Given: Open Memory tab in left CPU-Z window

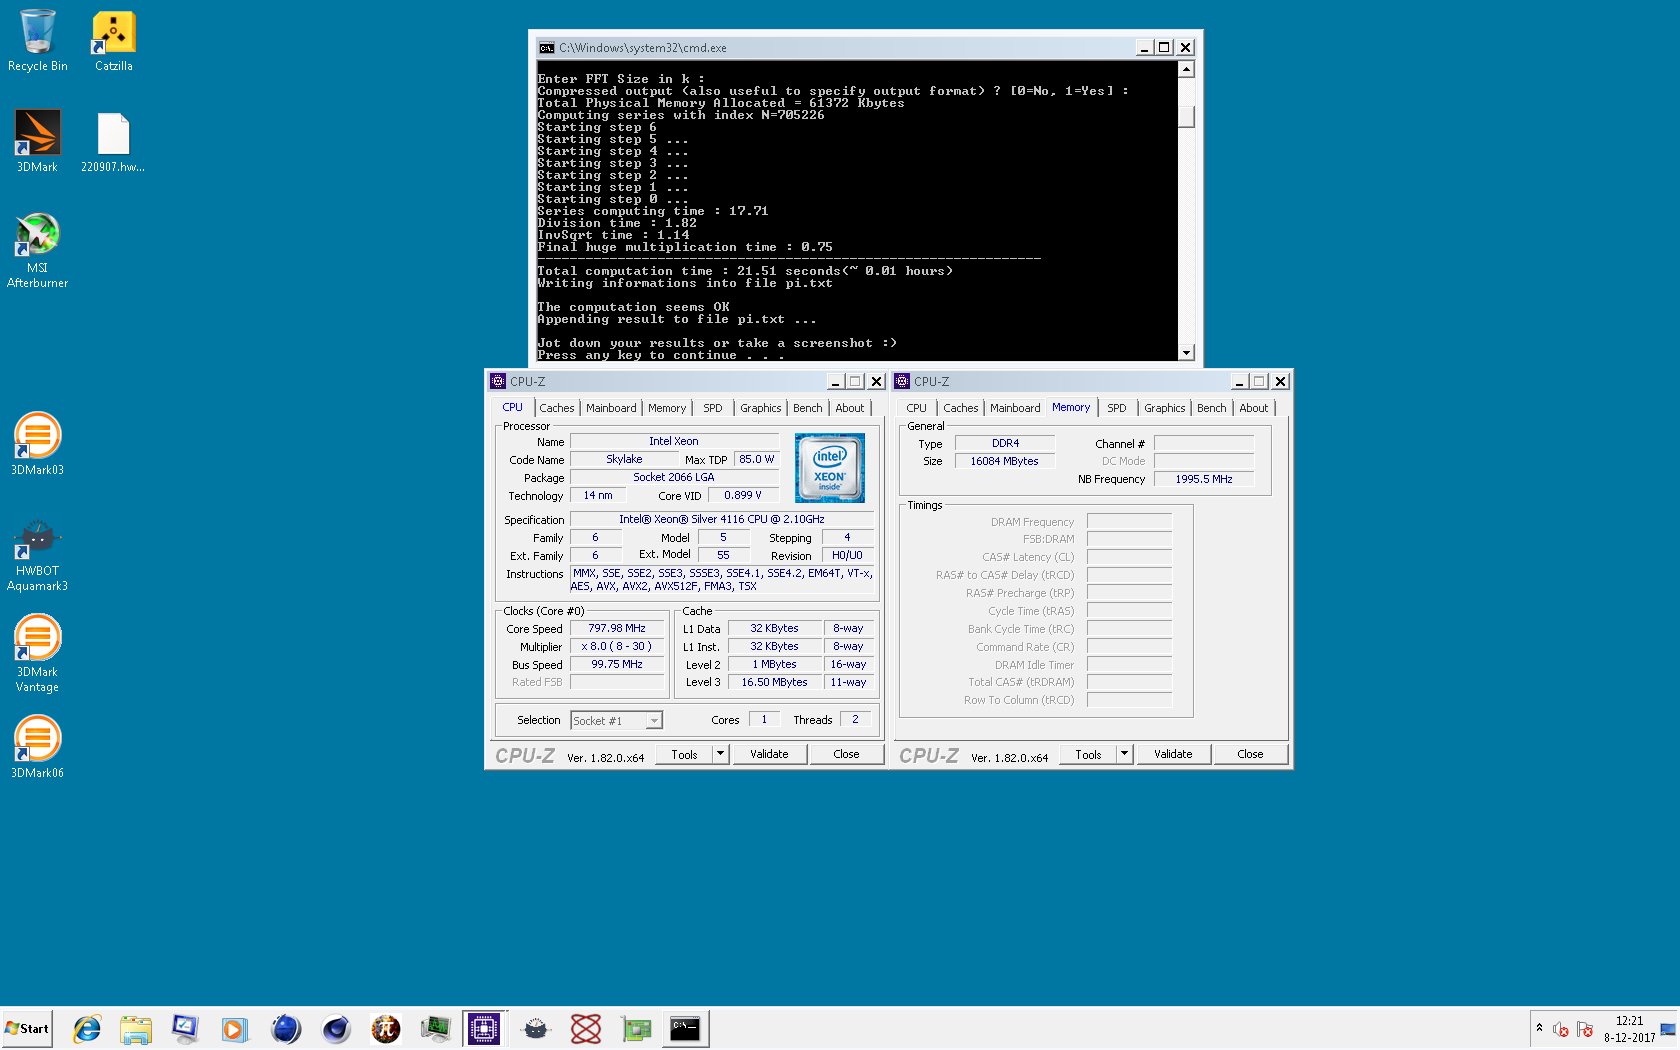Looking at the screenshot, I should point(667,408).
